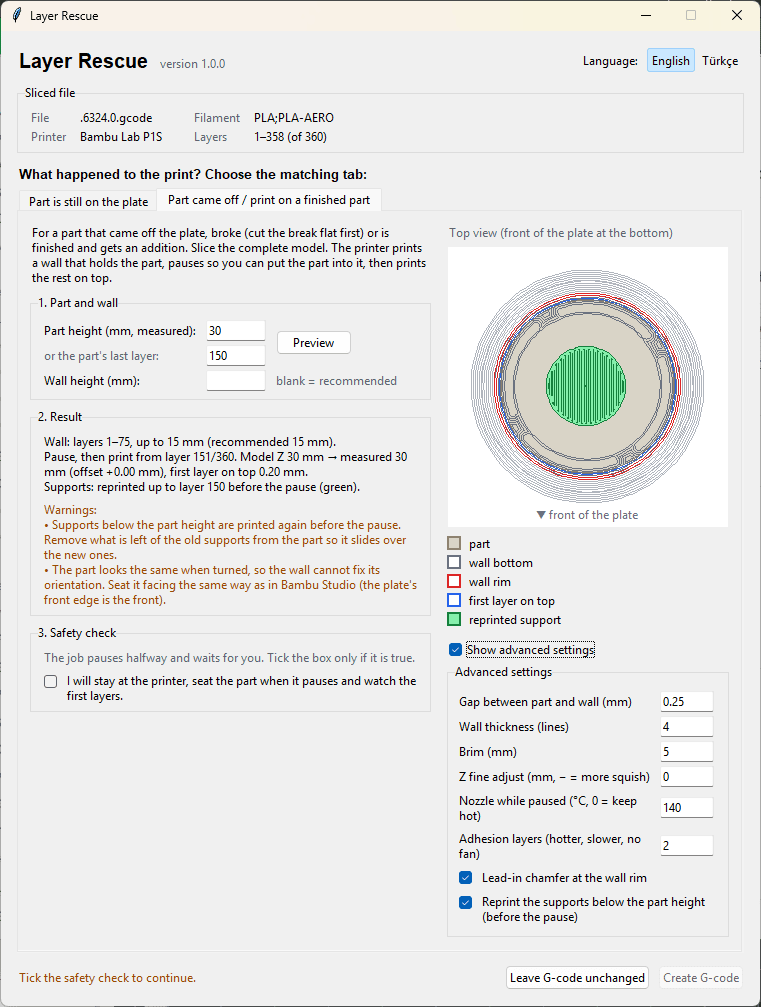This screenshot has width=761, height=1007.
Task: Click the 'version 1.0.0' label
Action: tap(193, 64)
